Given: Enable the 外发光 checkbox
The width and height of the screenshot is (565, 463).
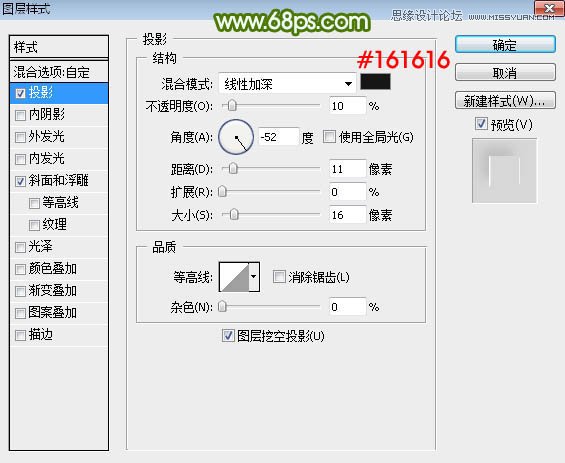Looking at the screenshot, I should click(x=21, y=137).
